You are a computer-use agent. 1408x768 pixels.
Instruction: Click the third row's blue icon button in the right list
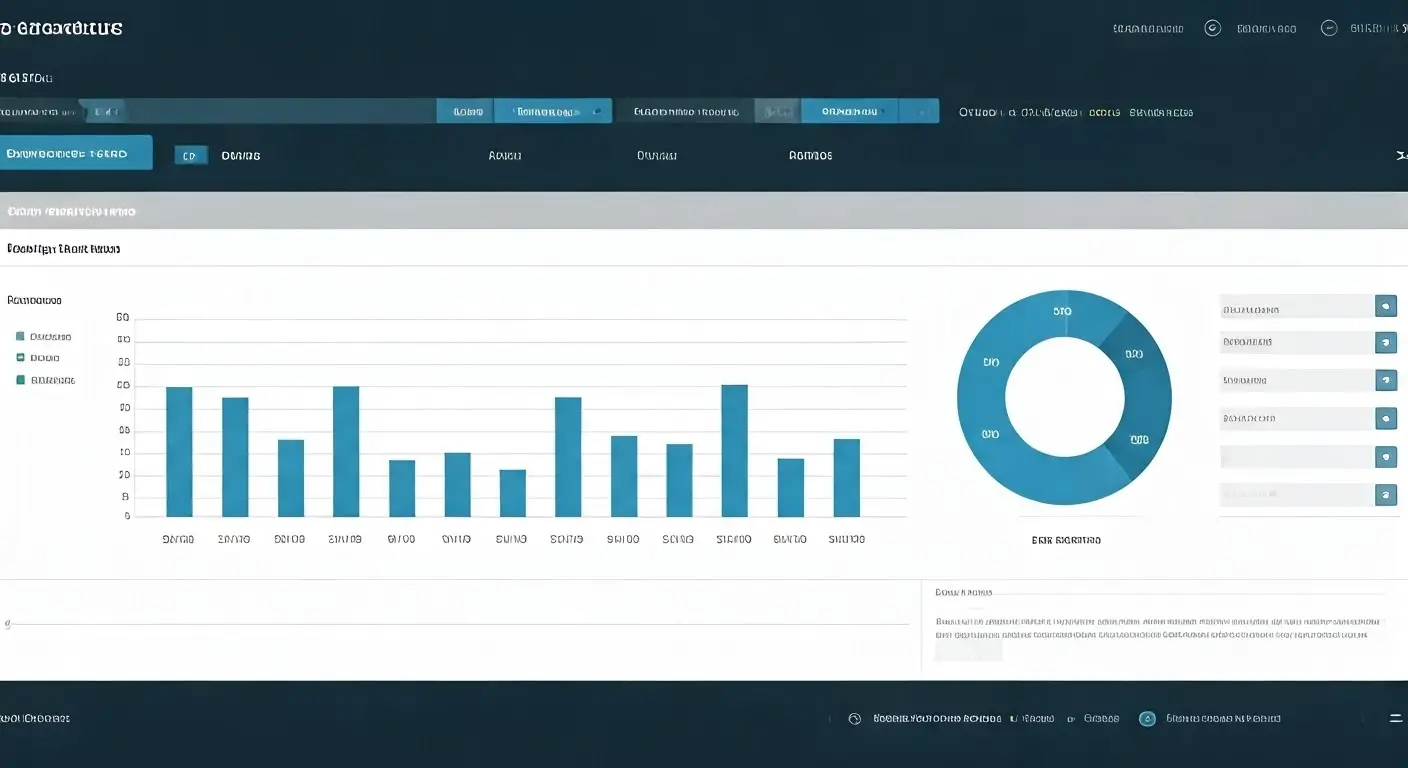pos(1386,380)
